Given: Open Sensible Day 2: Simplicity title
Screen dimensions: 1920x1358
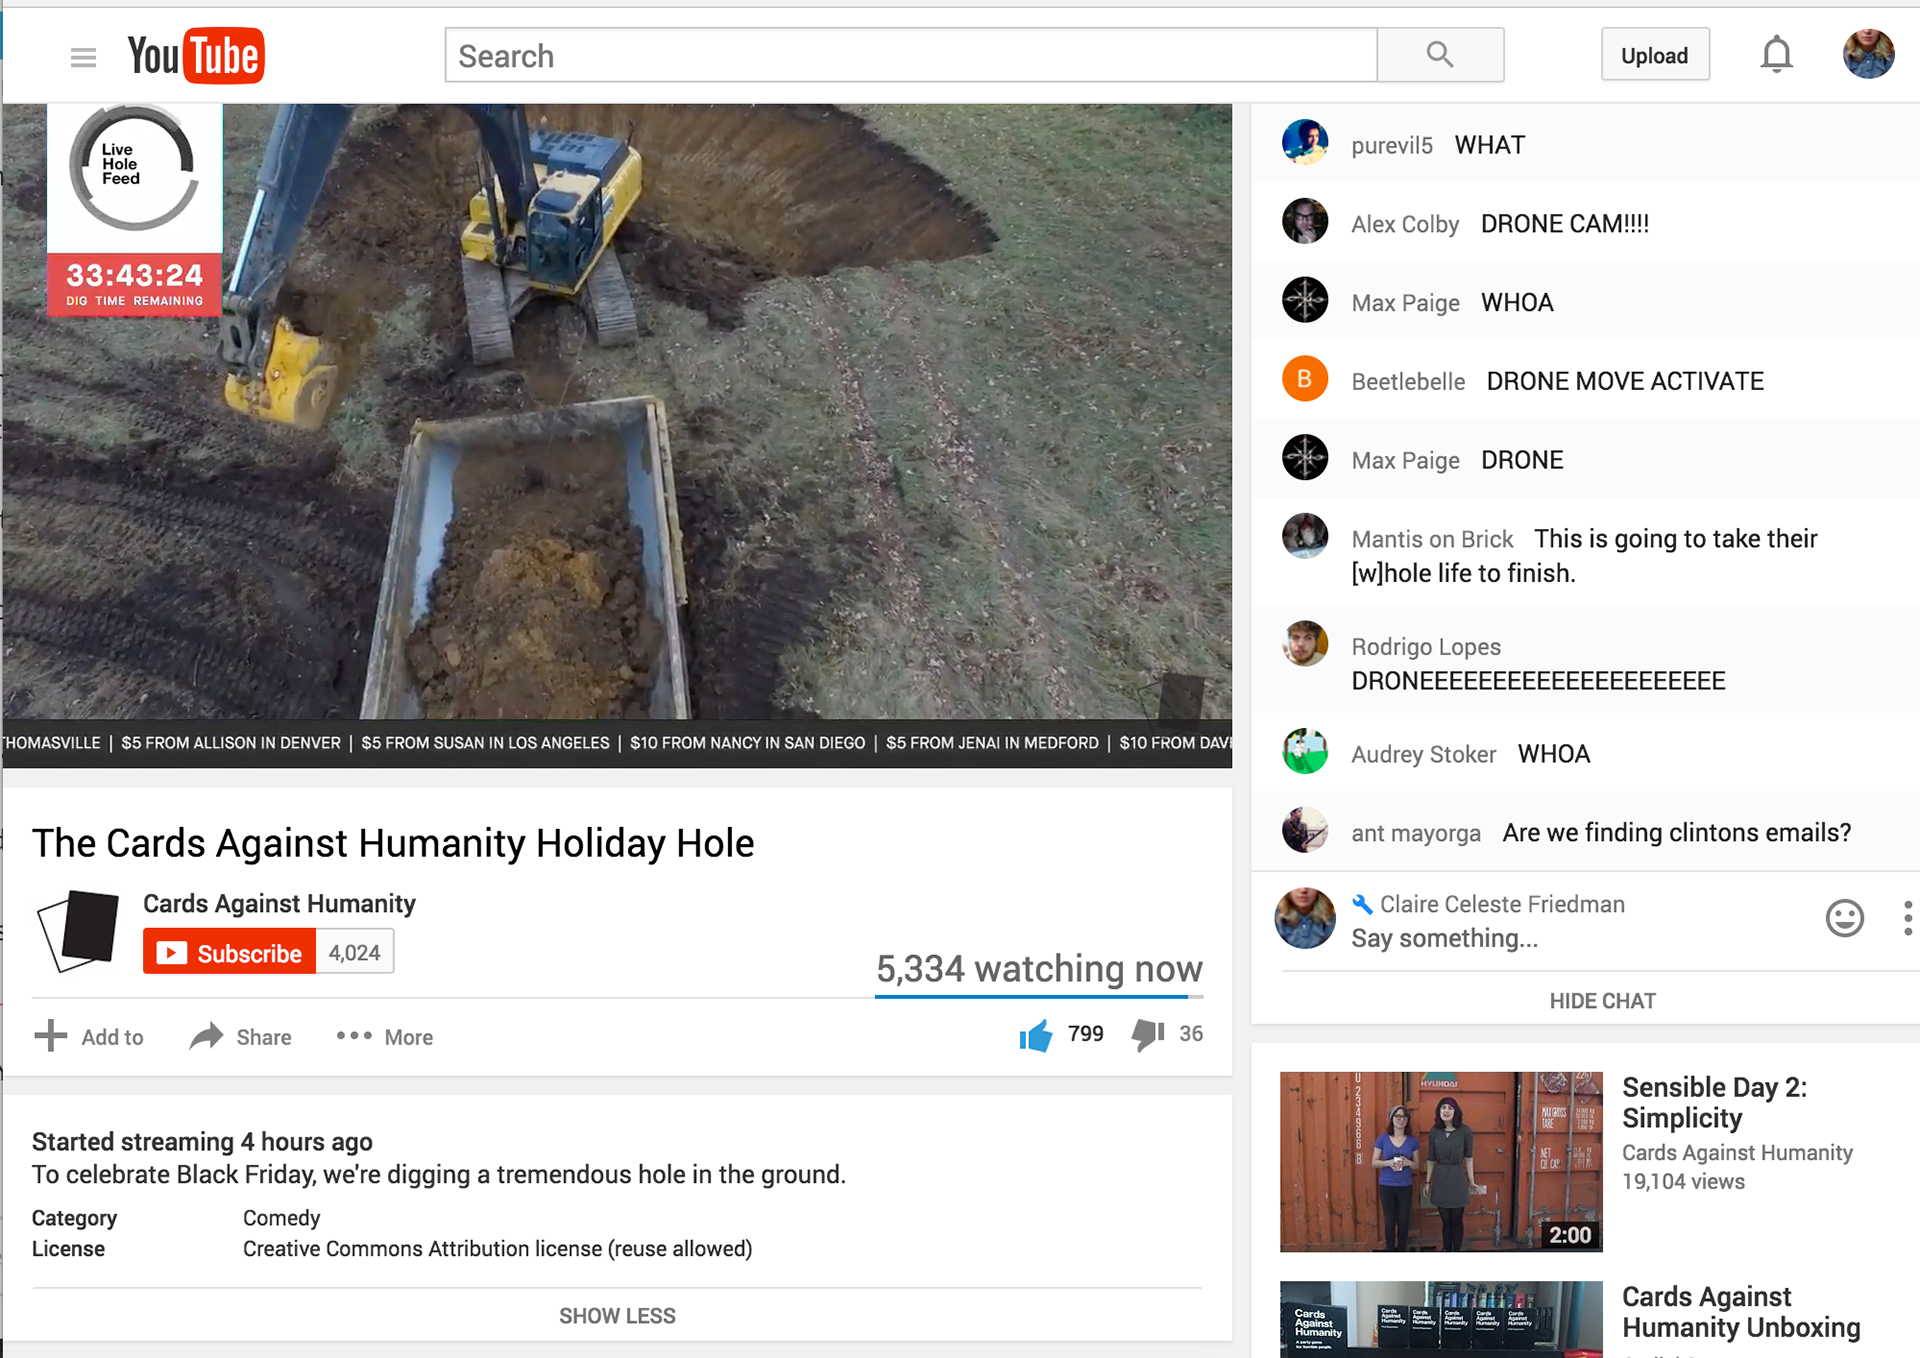Looking at the screenshot, I should tap(1714, 1102).
